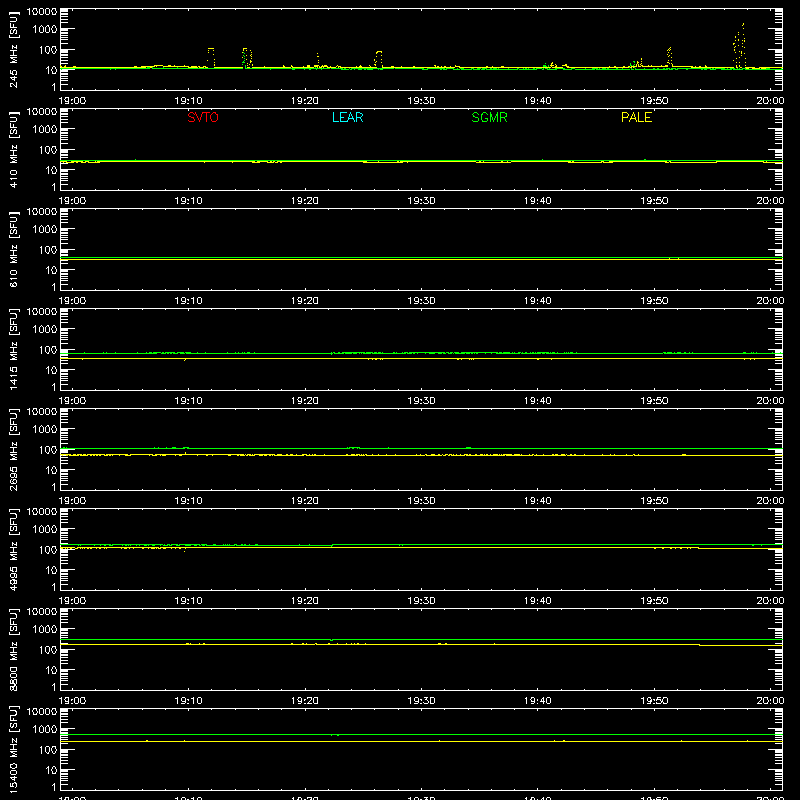Click the 19:00 tick label under the 245 MHz plot

[x=72, y=101]
